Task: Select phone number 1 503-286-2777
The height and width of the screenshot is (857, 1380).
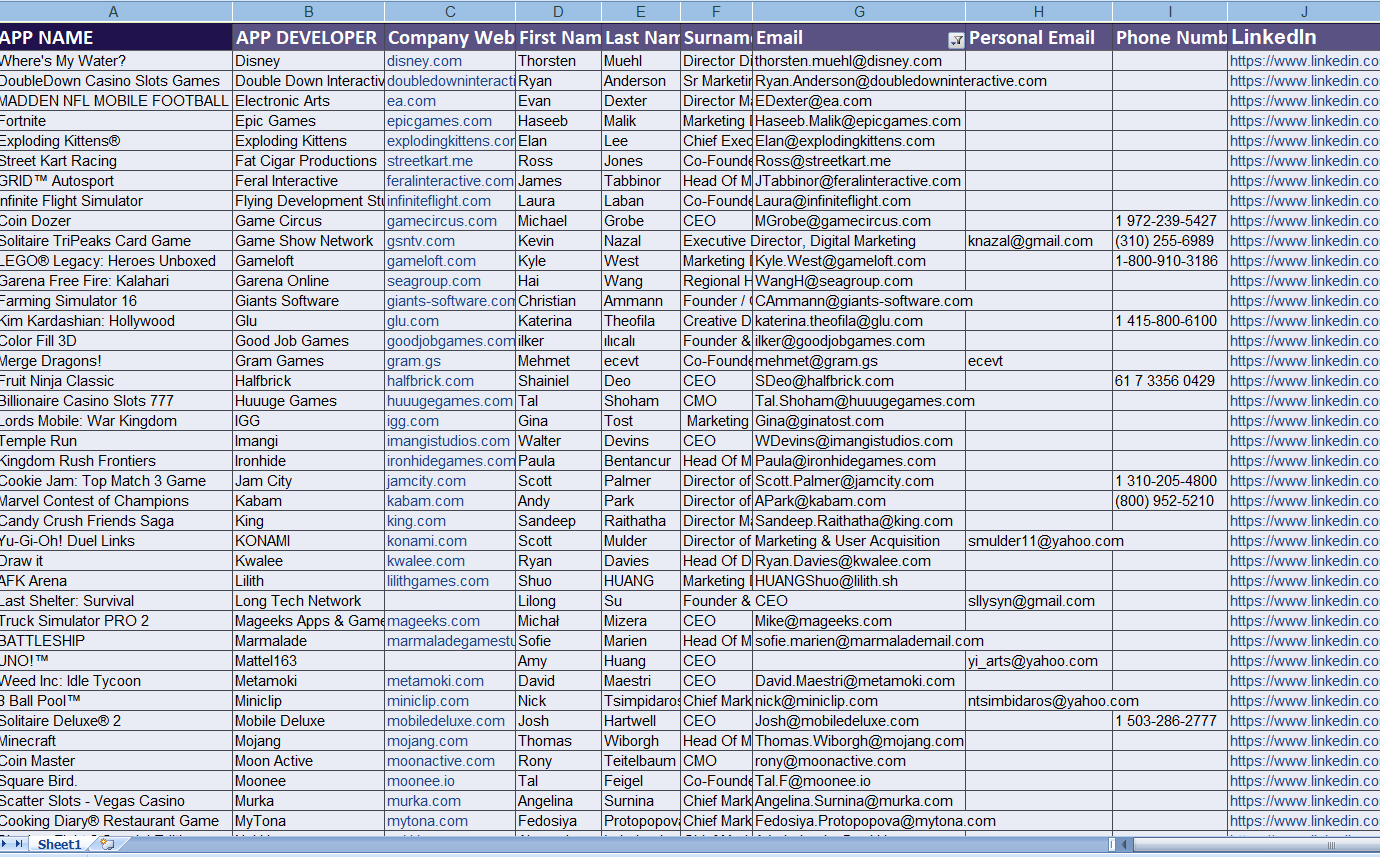Action: pos(1170,721)
